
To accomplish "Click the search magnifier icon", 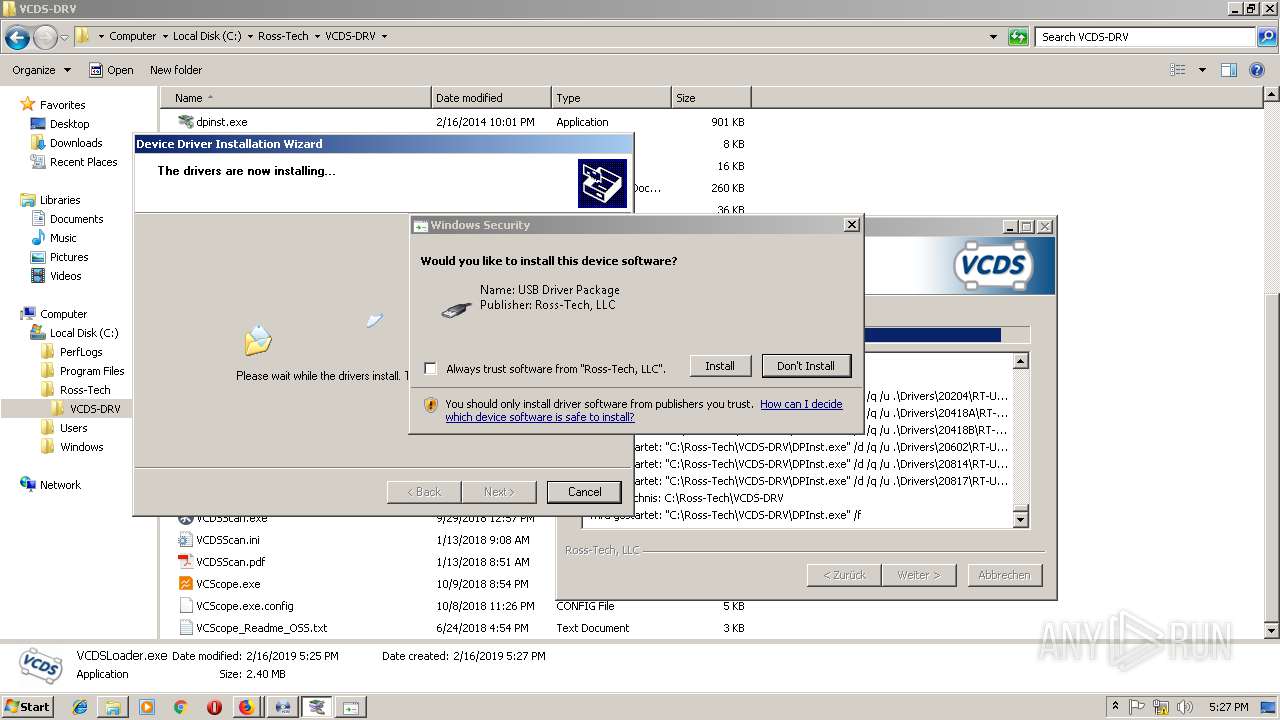I will point(1266,37).
